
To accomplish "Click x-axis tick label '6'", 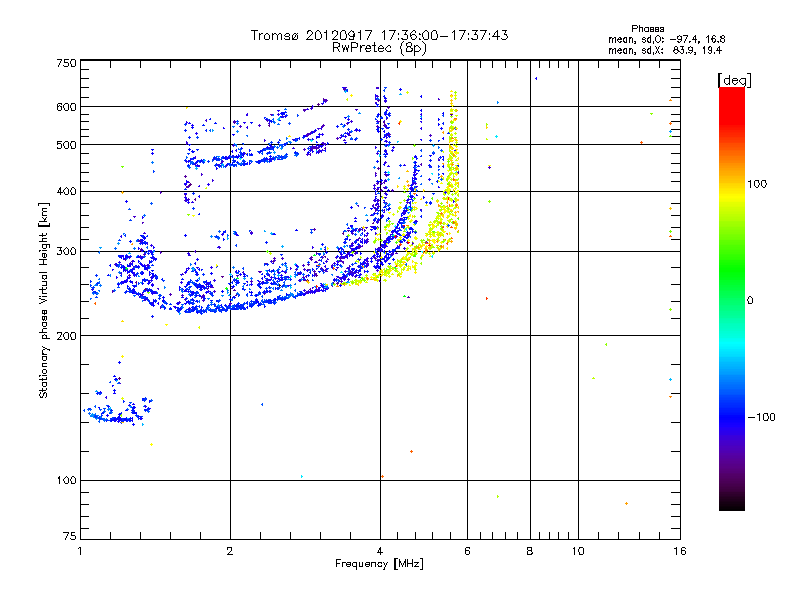I will click(467, 551).
